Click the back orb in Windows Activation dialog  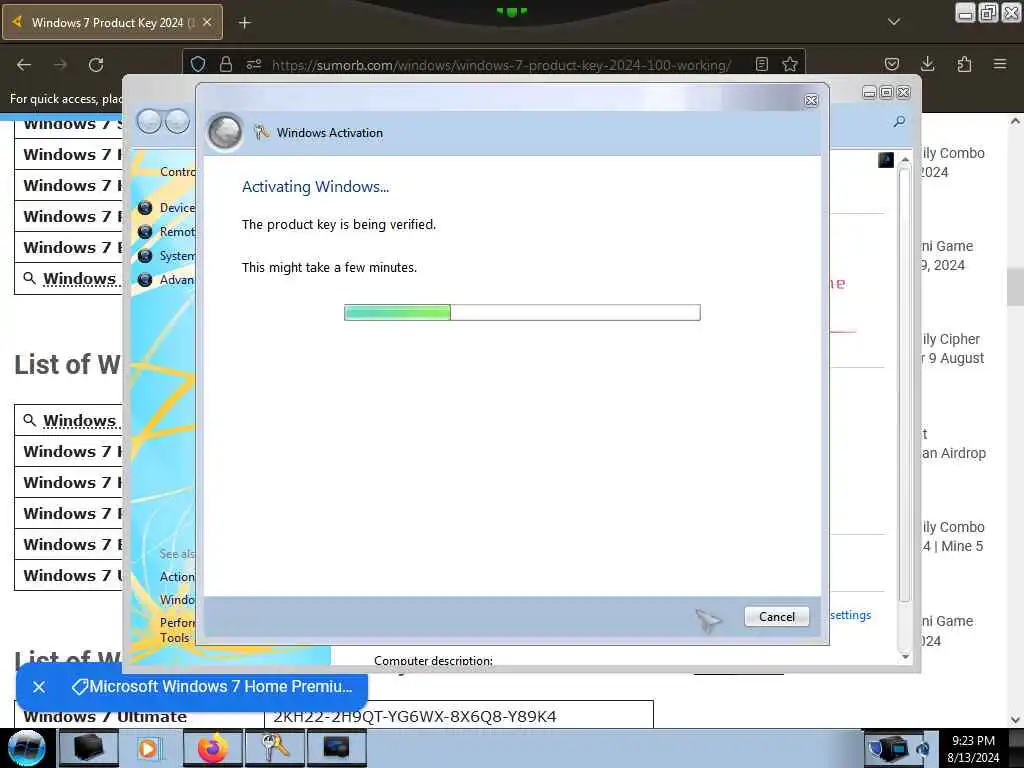pyautogui.click(x=225, y=132)
